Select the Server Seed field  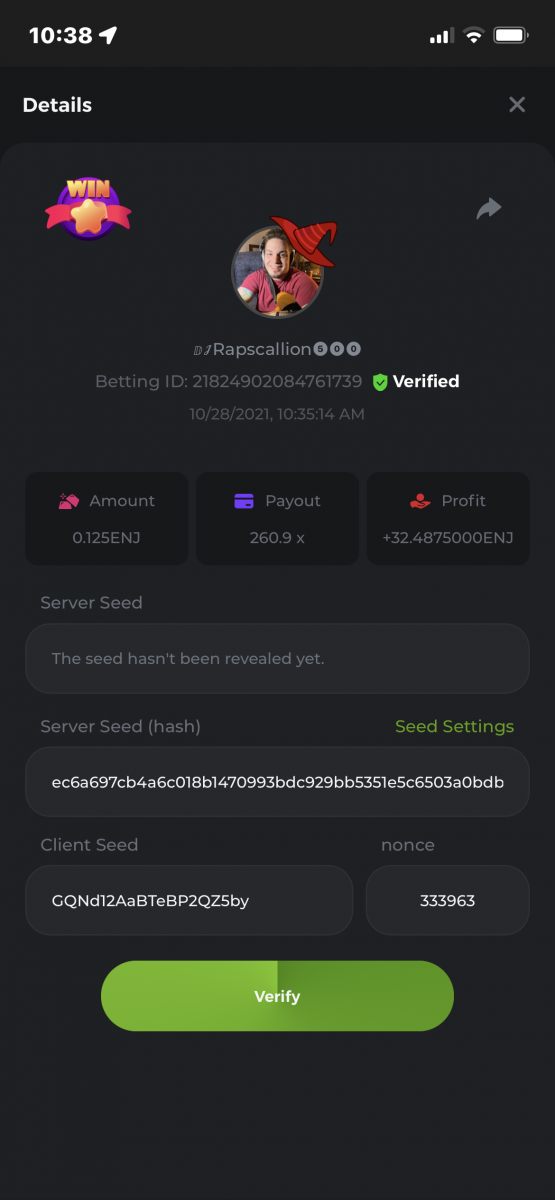277,659
